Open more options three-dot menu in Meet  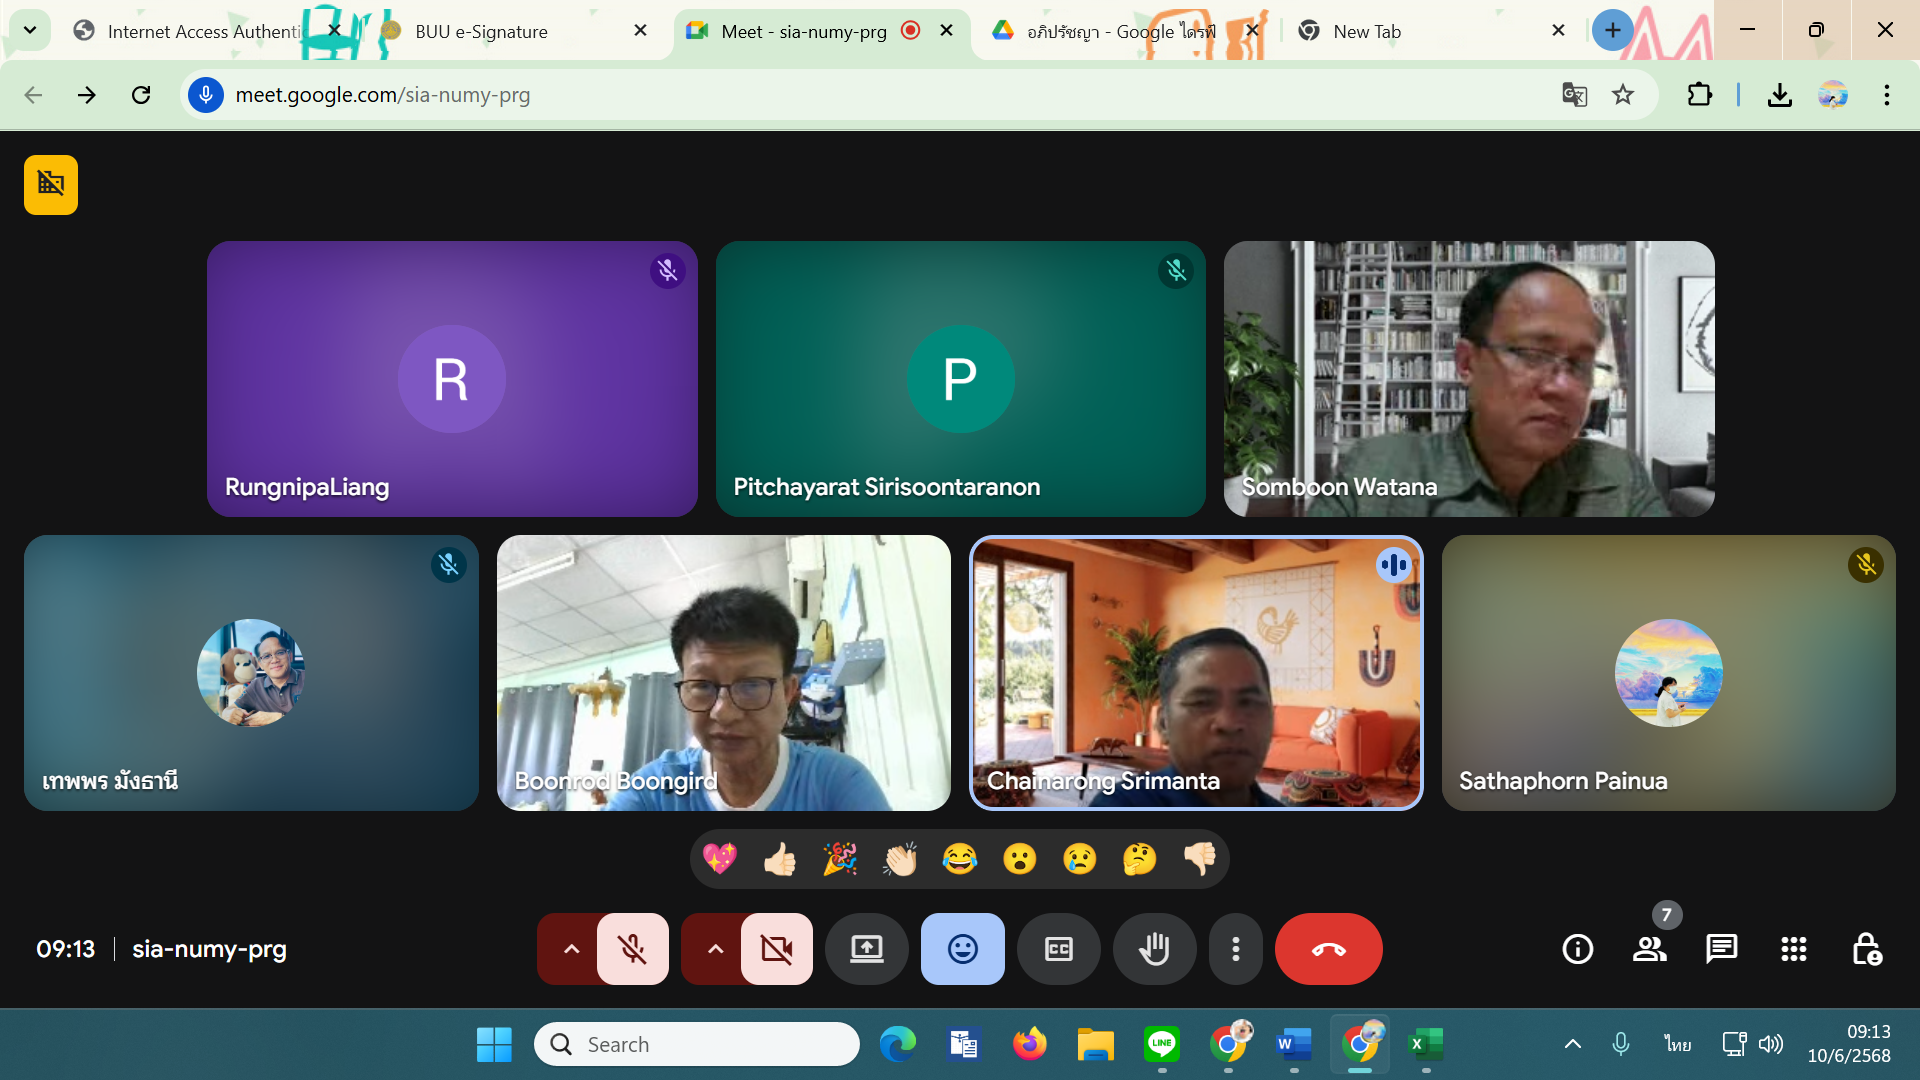point(1236,949)
